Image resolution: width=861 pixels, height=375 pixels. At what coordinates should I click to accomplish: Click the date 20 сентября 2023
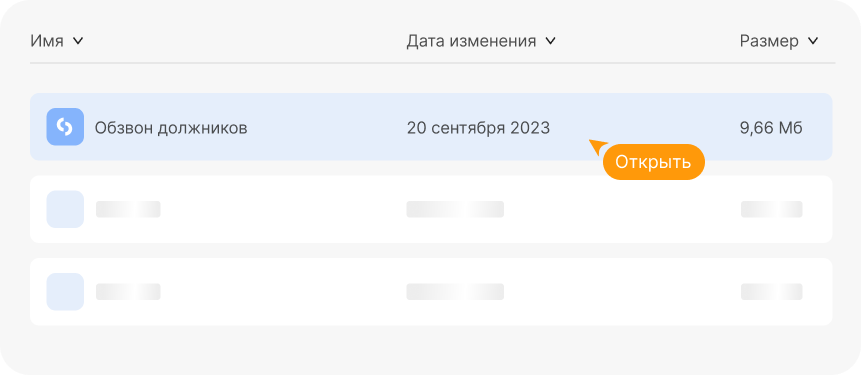click(x=478, y=128)
